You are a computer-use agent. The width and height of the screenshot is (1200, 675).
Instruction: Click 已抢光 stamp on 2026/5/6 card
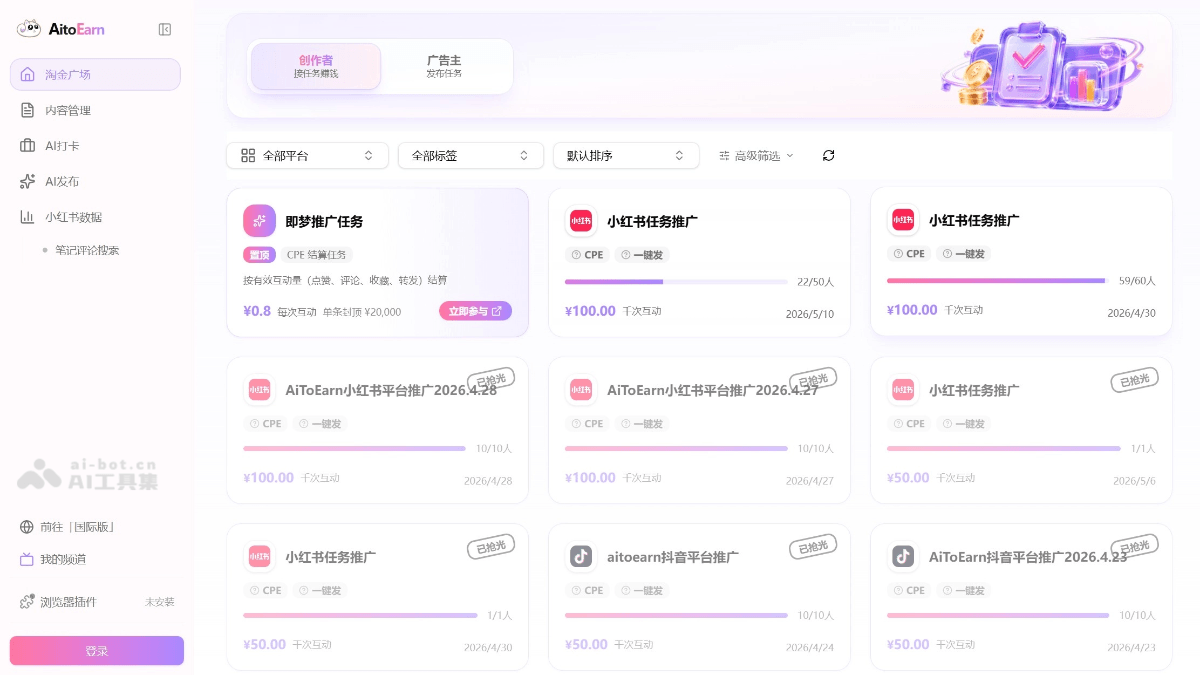[x=1135, y=380]
